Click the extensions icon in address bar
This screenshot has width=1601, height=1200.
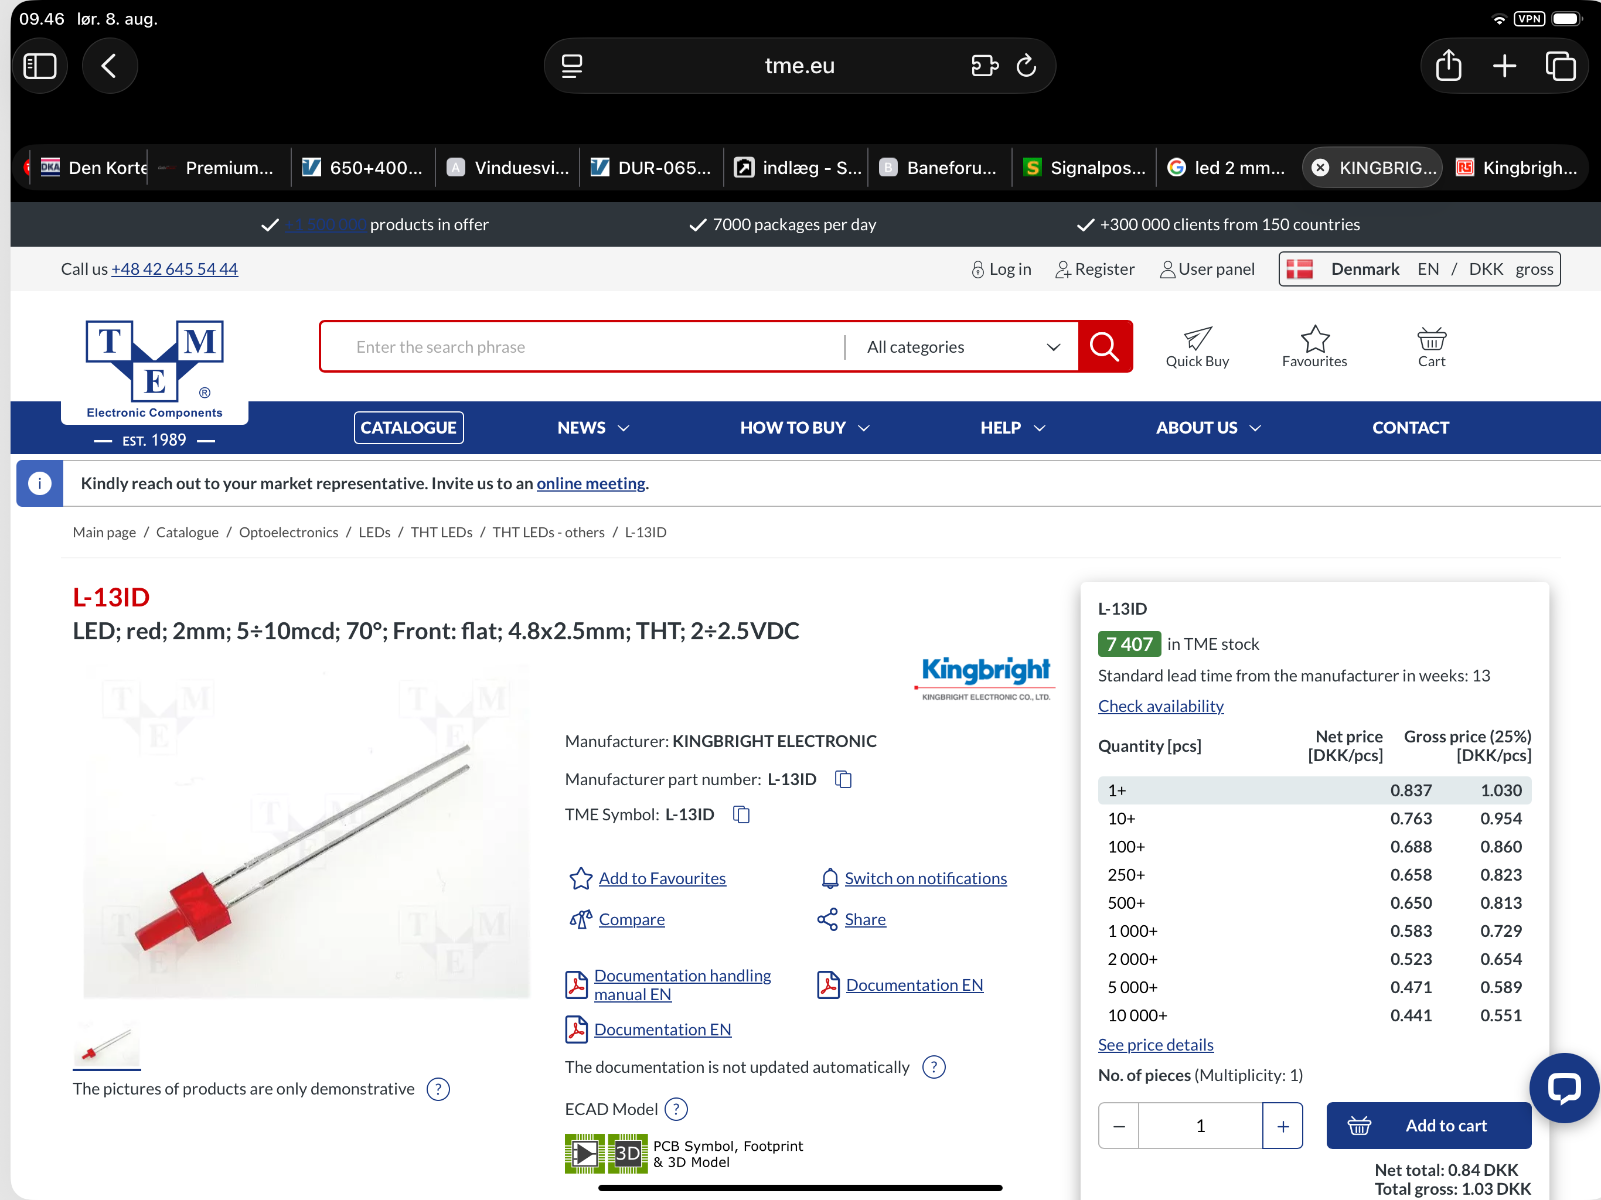point(984,66)
